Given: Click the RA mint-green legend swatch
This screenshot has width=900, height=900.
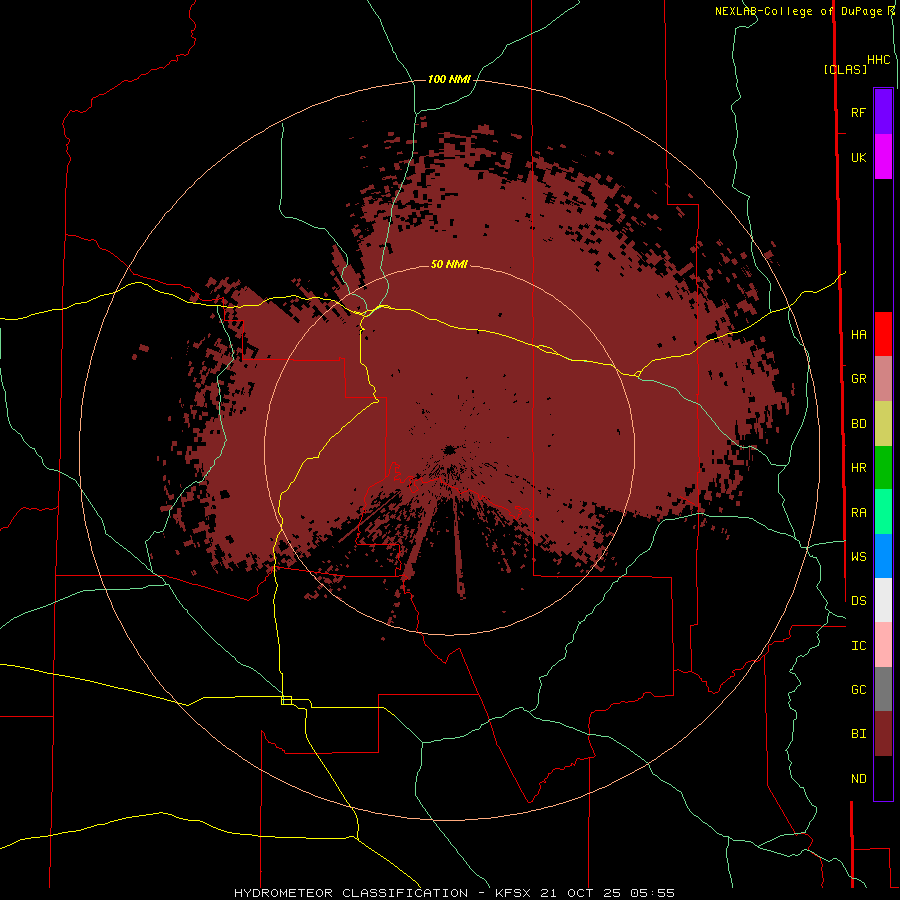Looking at the screenshot, I should (x=883, y=512).
